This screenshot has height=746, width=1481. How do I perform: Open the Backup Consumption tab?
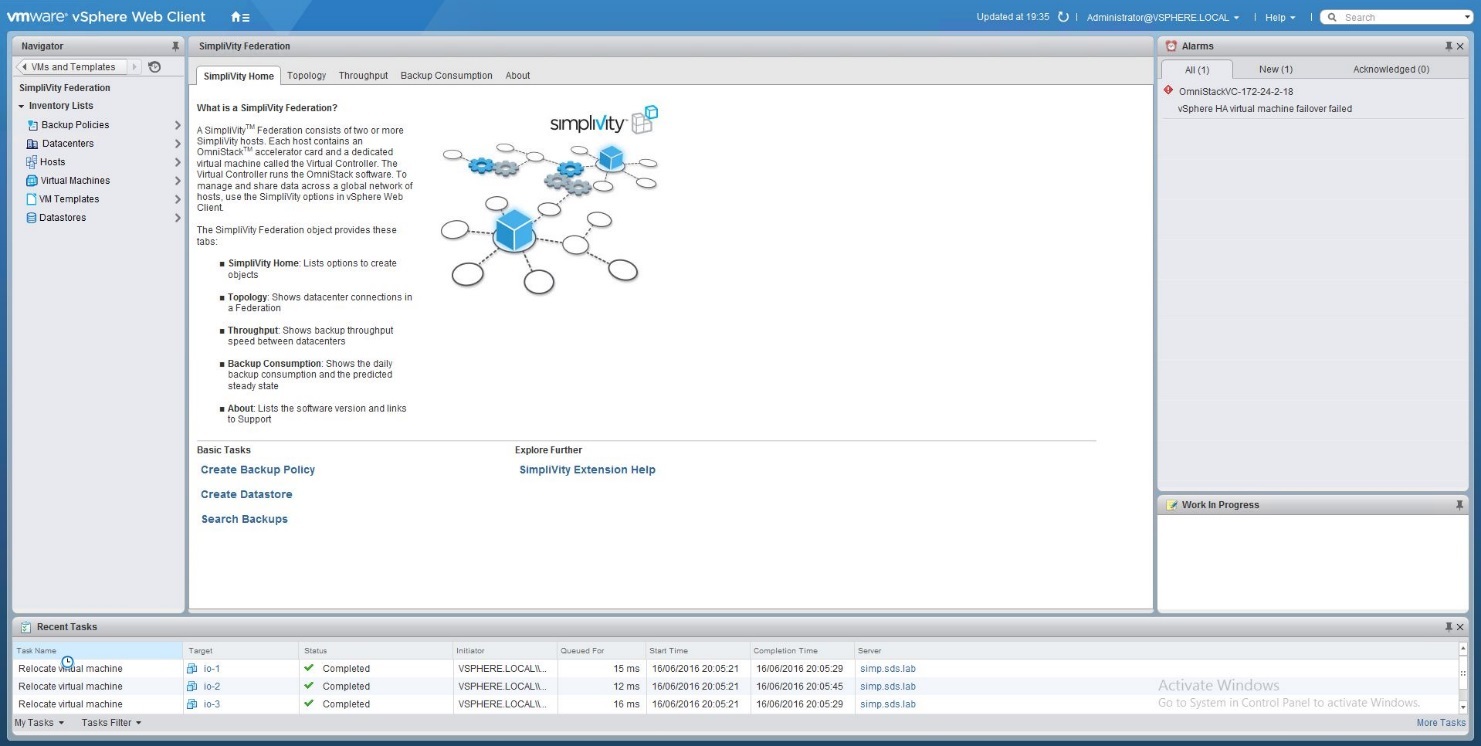[446, 76]
